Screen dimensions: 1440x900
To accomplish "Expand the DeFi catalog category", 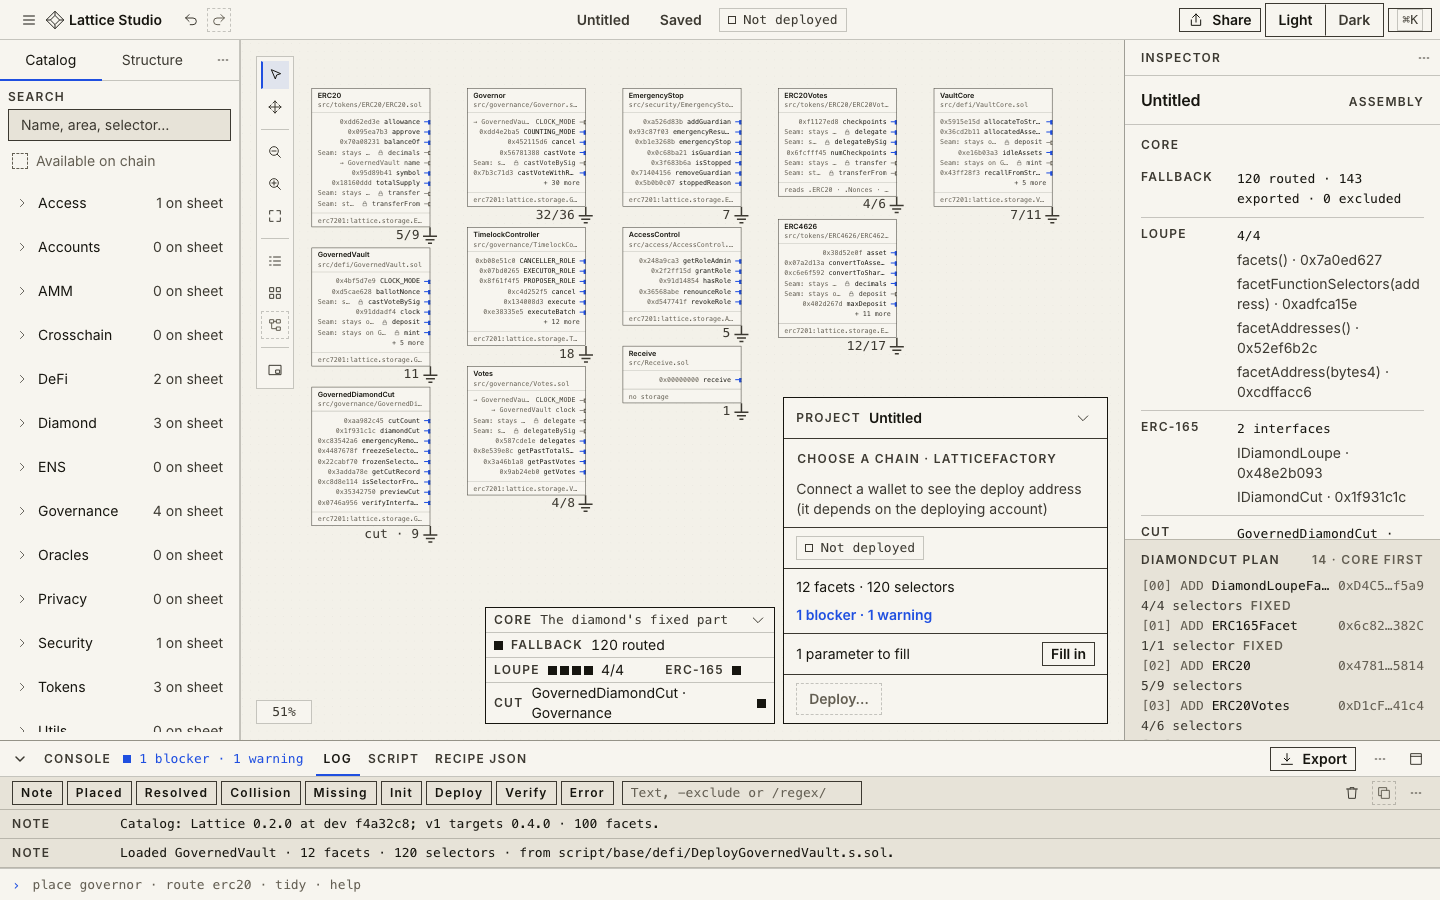I will [120, 379].
